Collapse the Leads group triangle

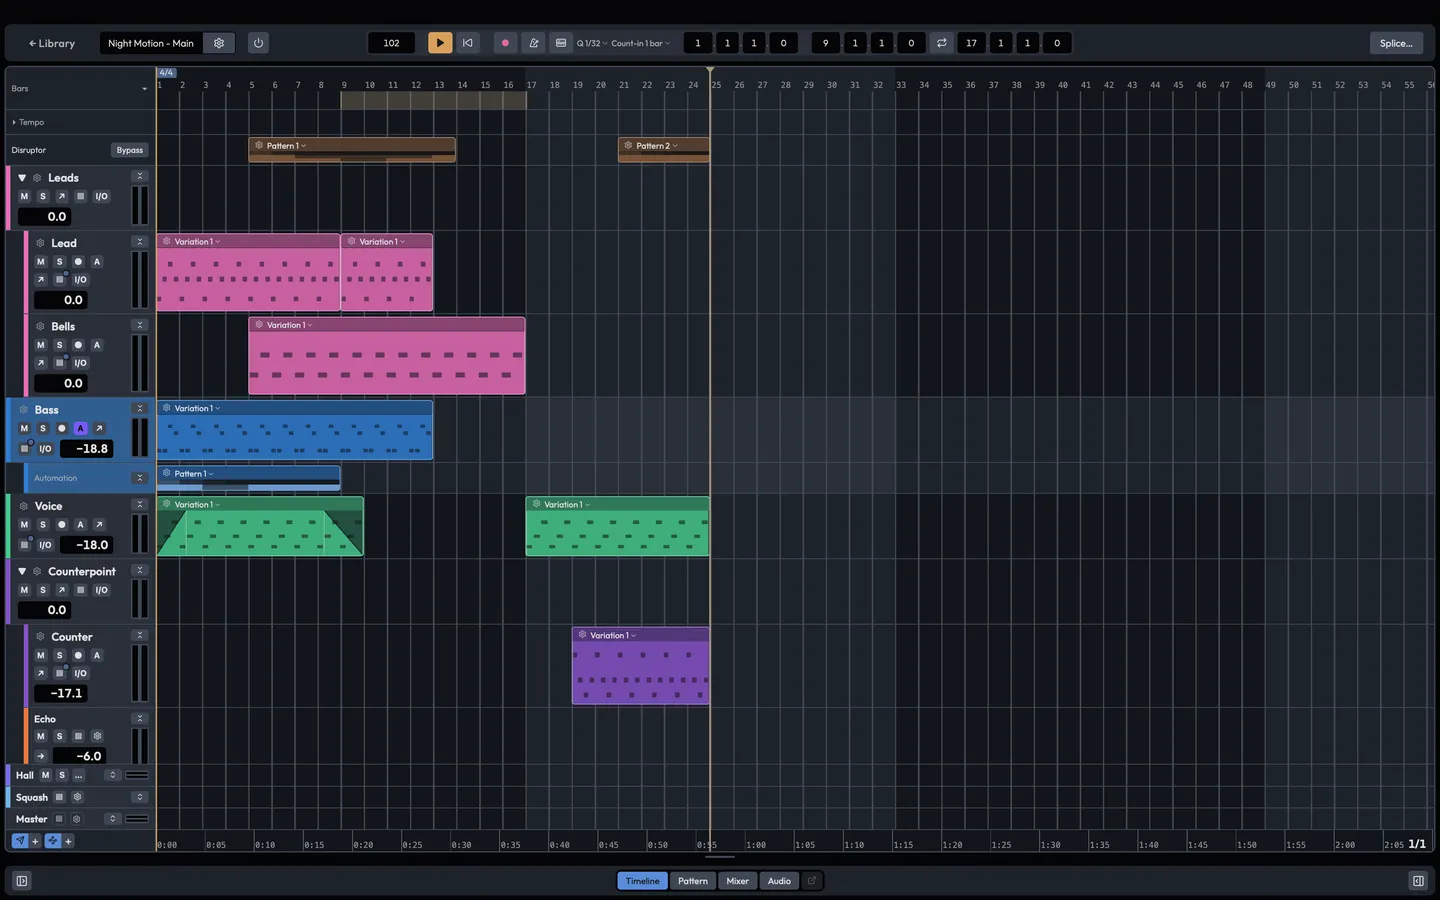(x=22, y=178)
